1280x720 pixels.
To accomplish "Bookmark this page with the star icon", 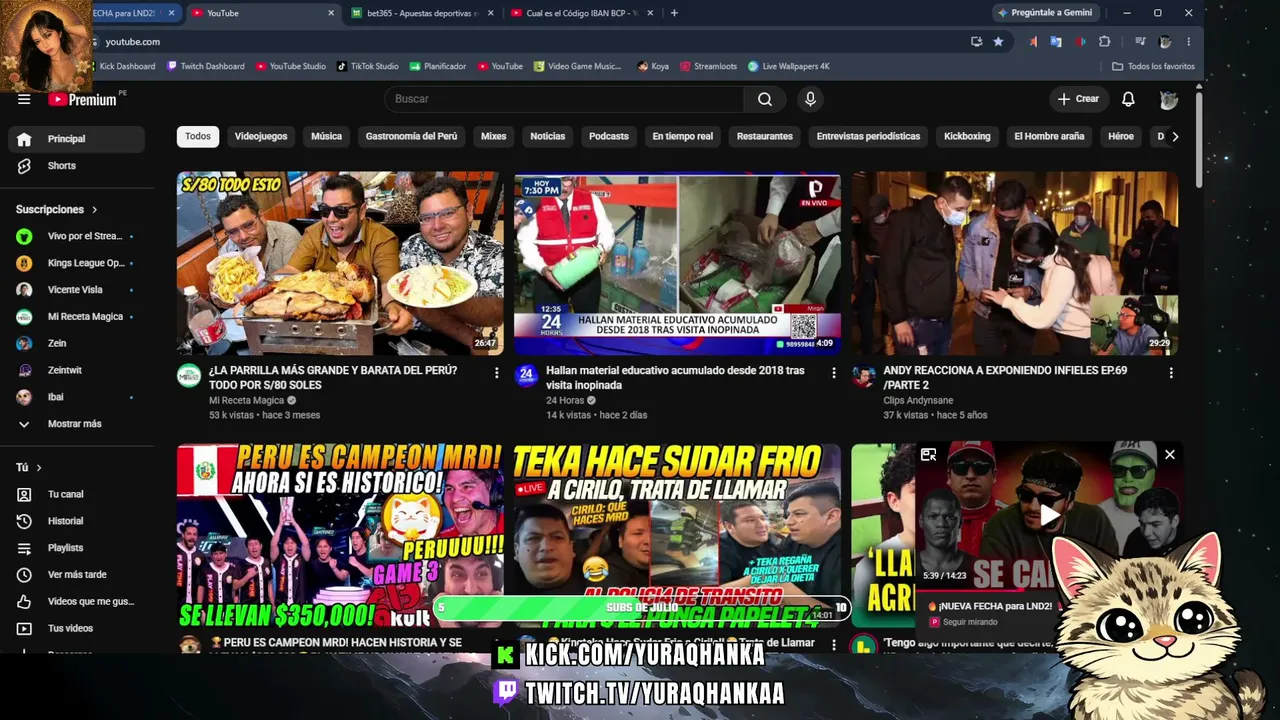I will 998,42.
